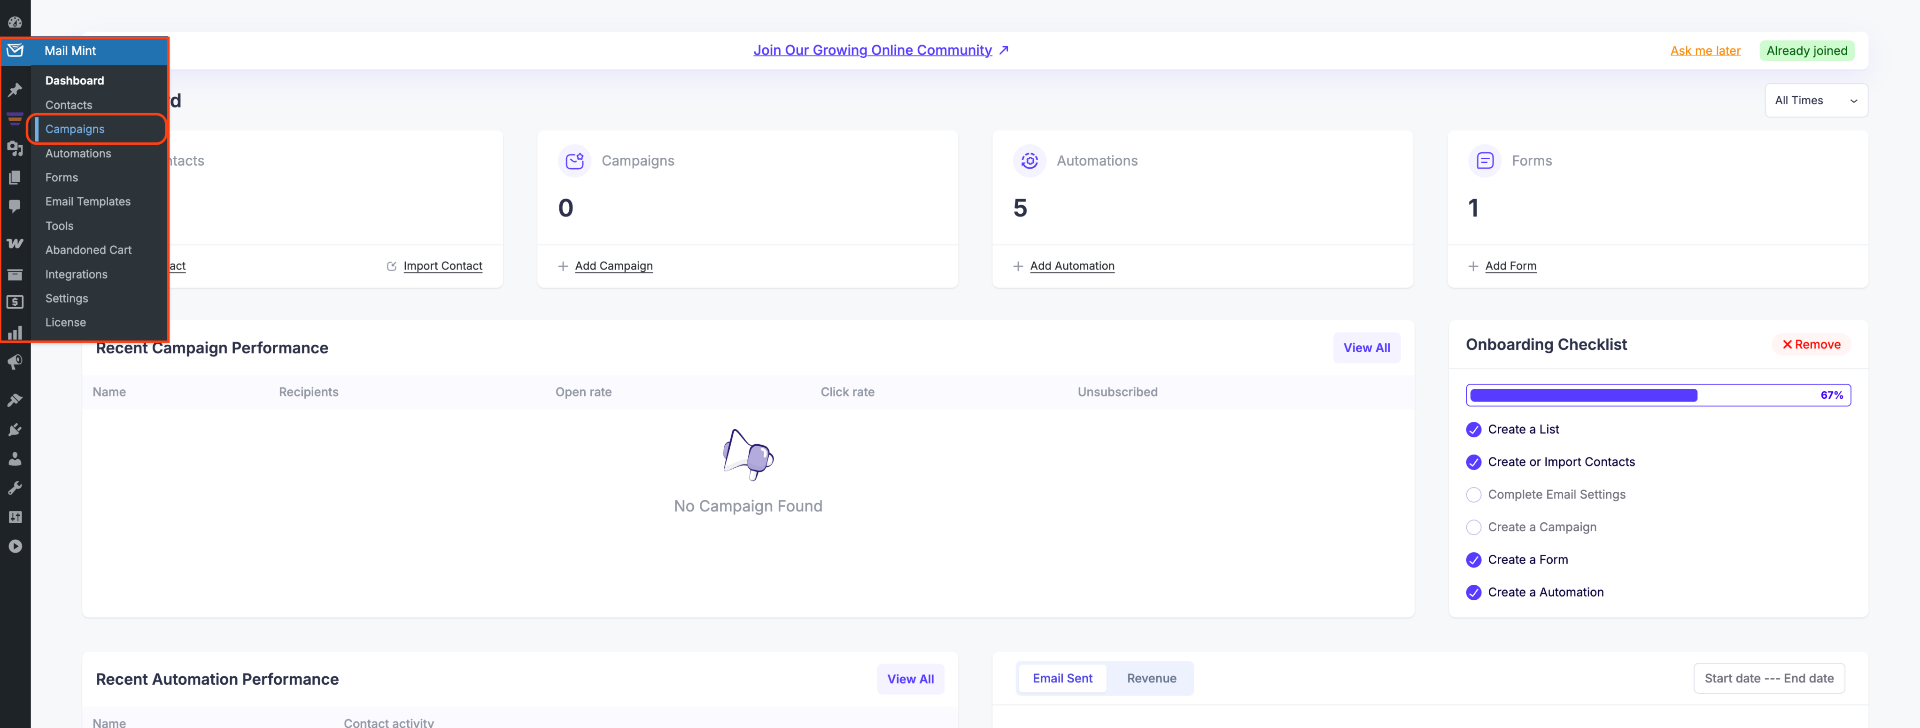Open the WordPress Settings sliders icon
Viewport: 1920px width, 728px height.
pyautogui.click(x=15, y=517)
